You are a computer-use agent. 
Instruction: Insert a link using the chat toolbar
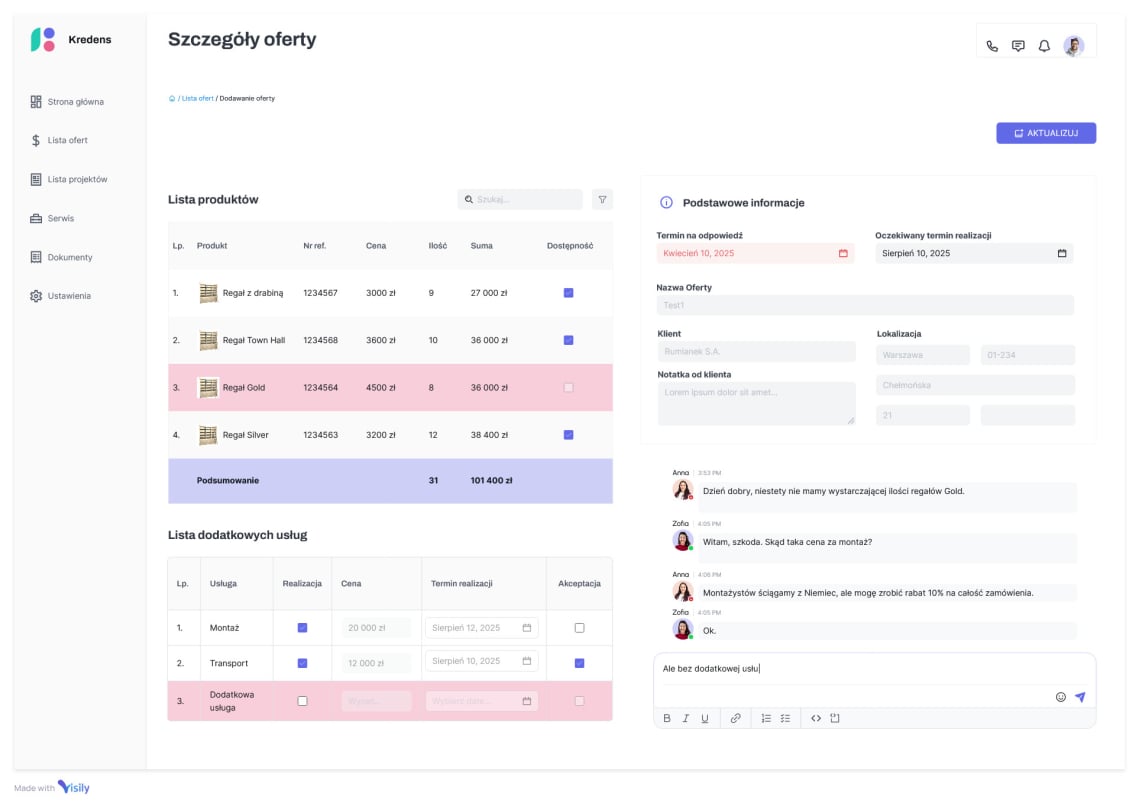point(735,718)
